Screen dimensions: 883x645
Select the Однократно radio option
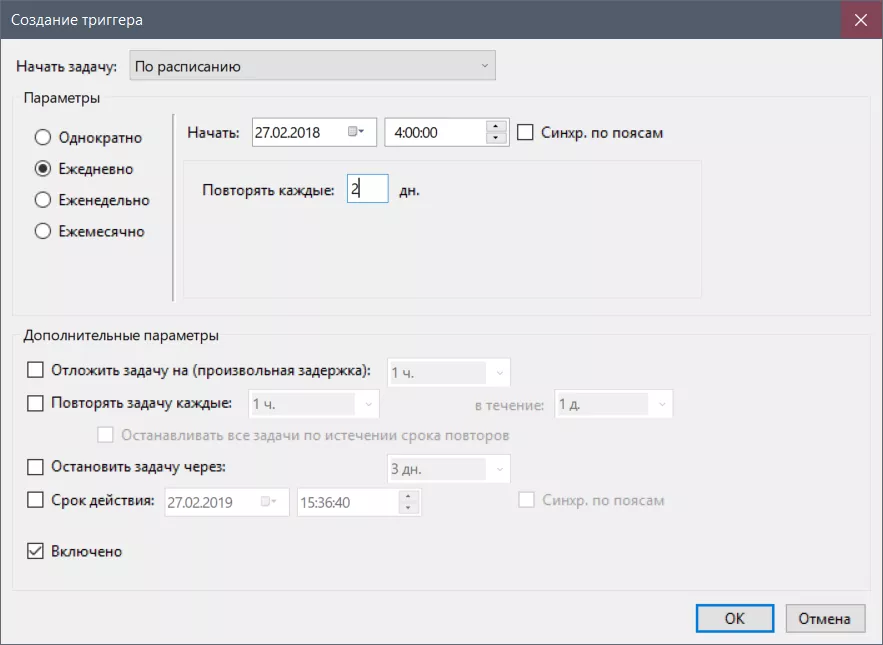[43, 138]
